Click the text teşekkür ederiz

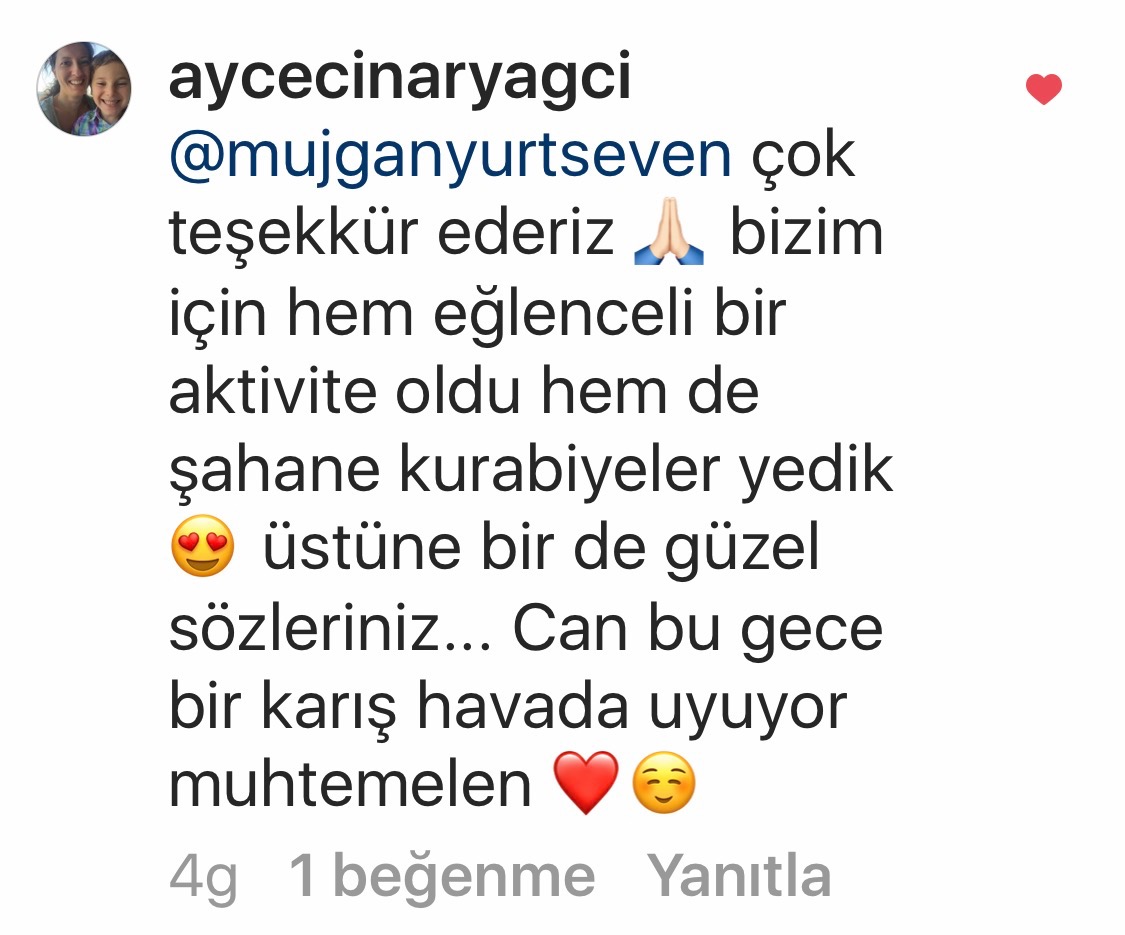(x=392, y=235)
